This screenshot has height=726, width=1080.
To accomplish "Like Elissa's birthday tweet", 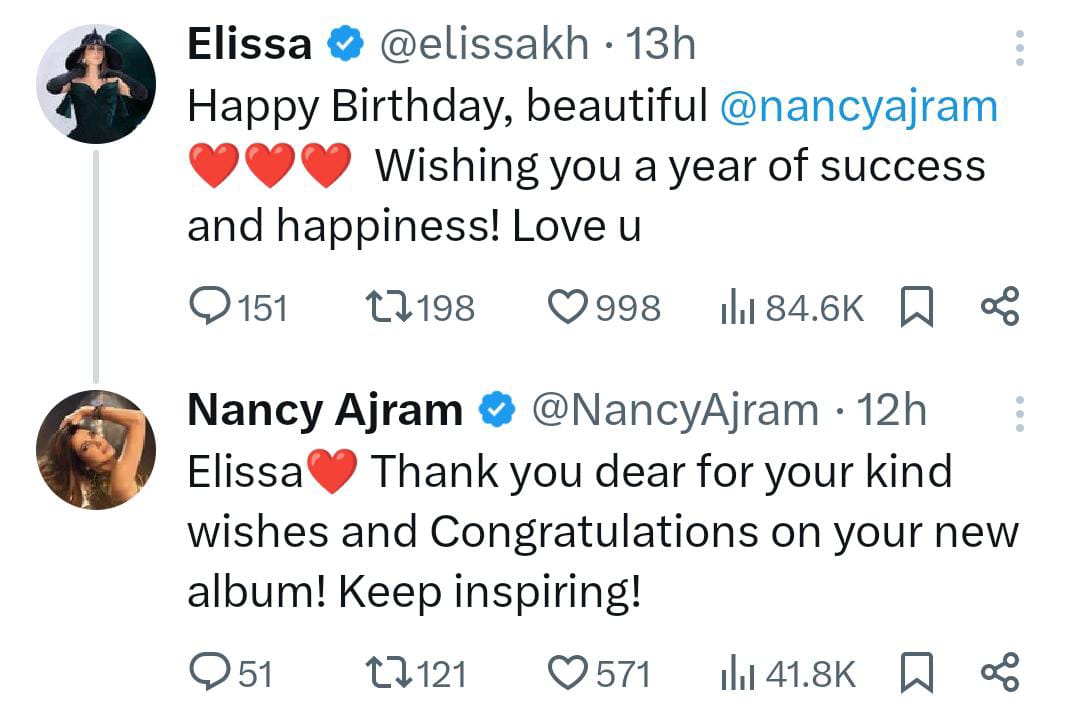I will click(x=569, y=307).
